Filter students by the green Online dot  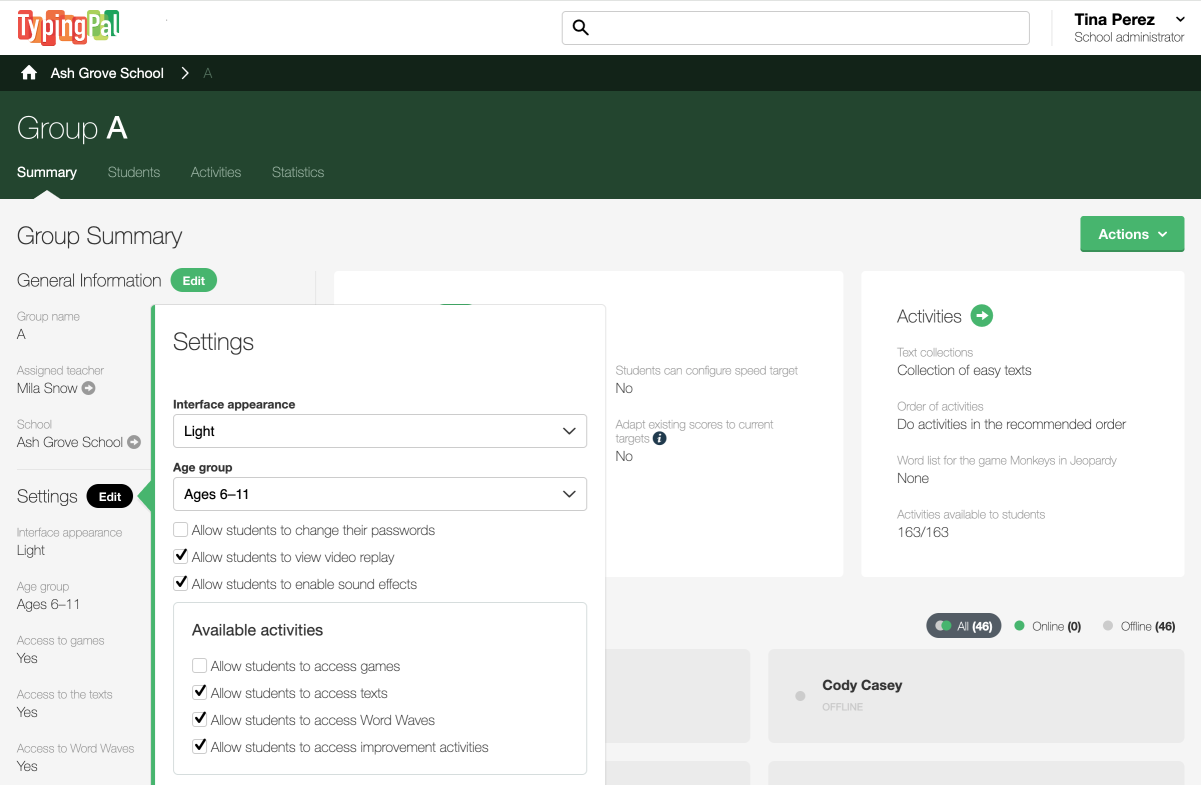1020,626
